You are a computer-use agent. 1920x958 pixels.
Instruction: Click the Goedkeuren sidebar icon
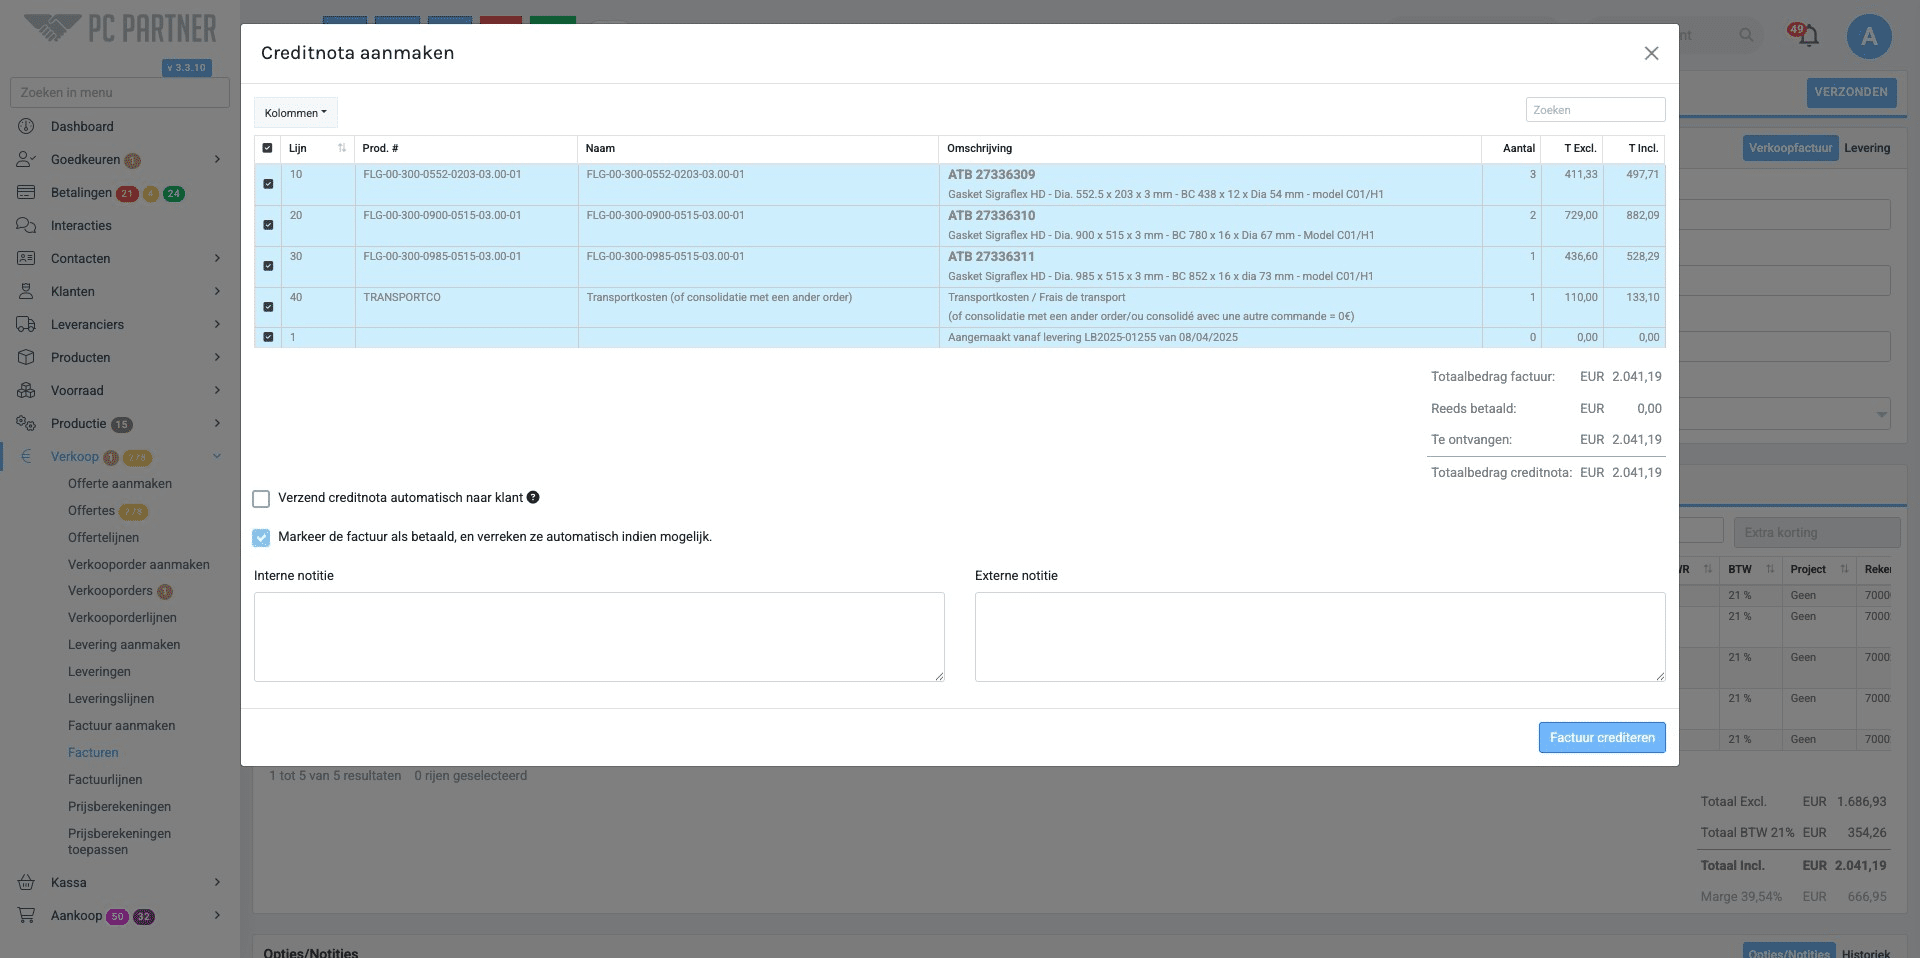26,159
